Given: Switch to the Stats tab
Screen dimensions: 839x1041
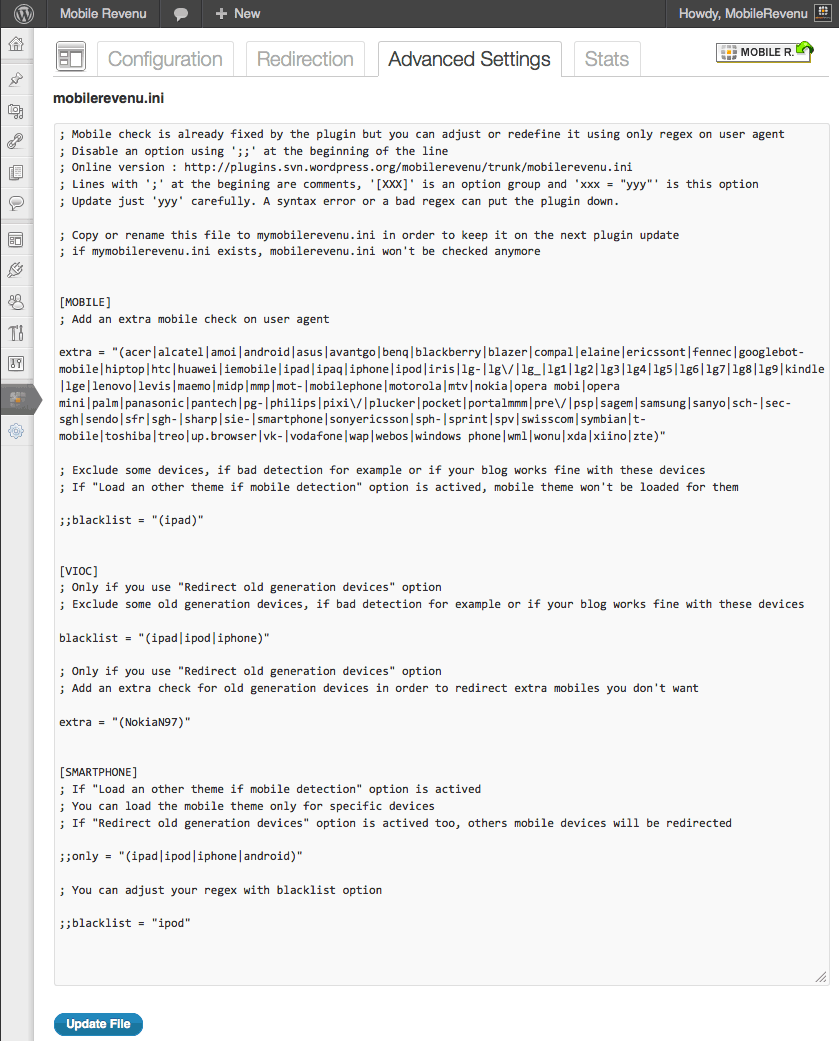Looking at the screenshot, I should [607, 59].
